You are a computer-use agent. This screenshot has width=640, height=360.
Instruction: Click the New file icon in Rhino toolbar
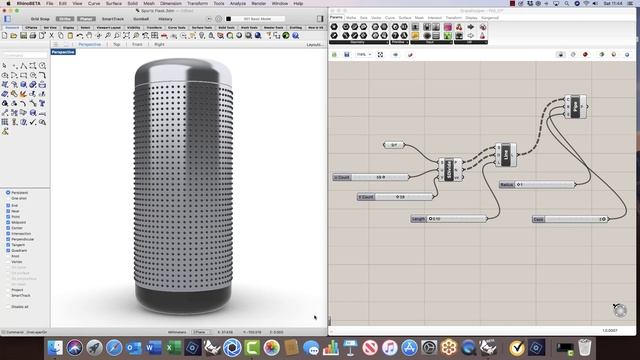[x=5, y=36]
